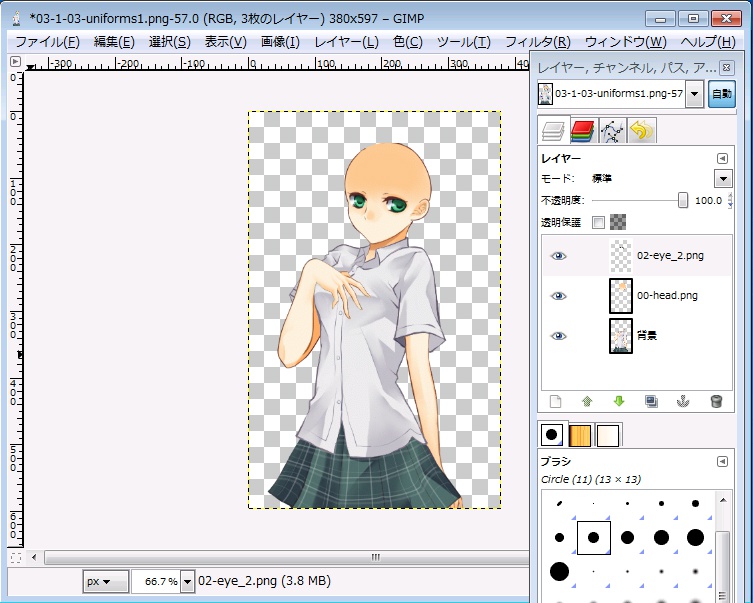The image size is (753, 603).
Task: Pick the big round brush in the third row
Action: 559,571
